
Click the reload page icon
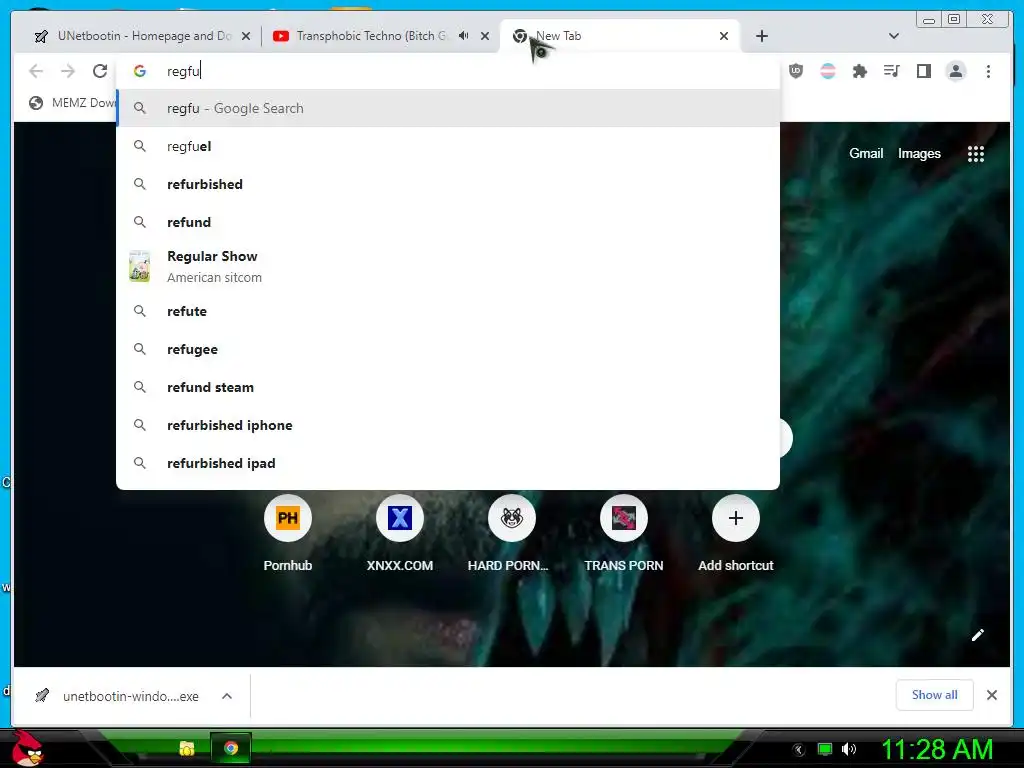click(x=100, y=71)
